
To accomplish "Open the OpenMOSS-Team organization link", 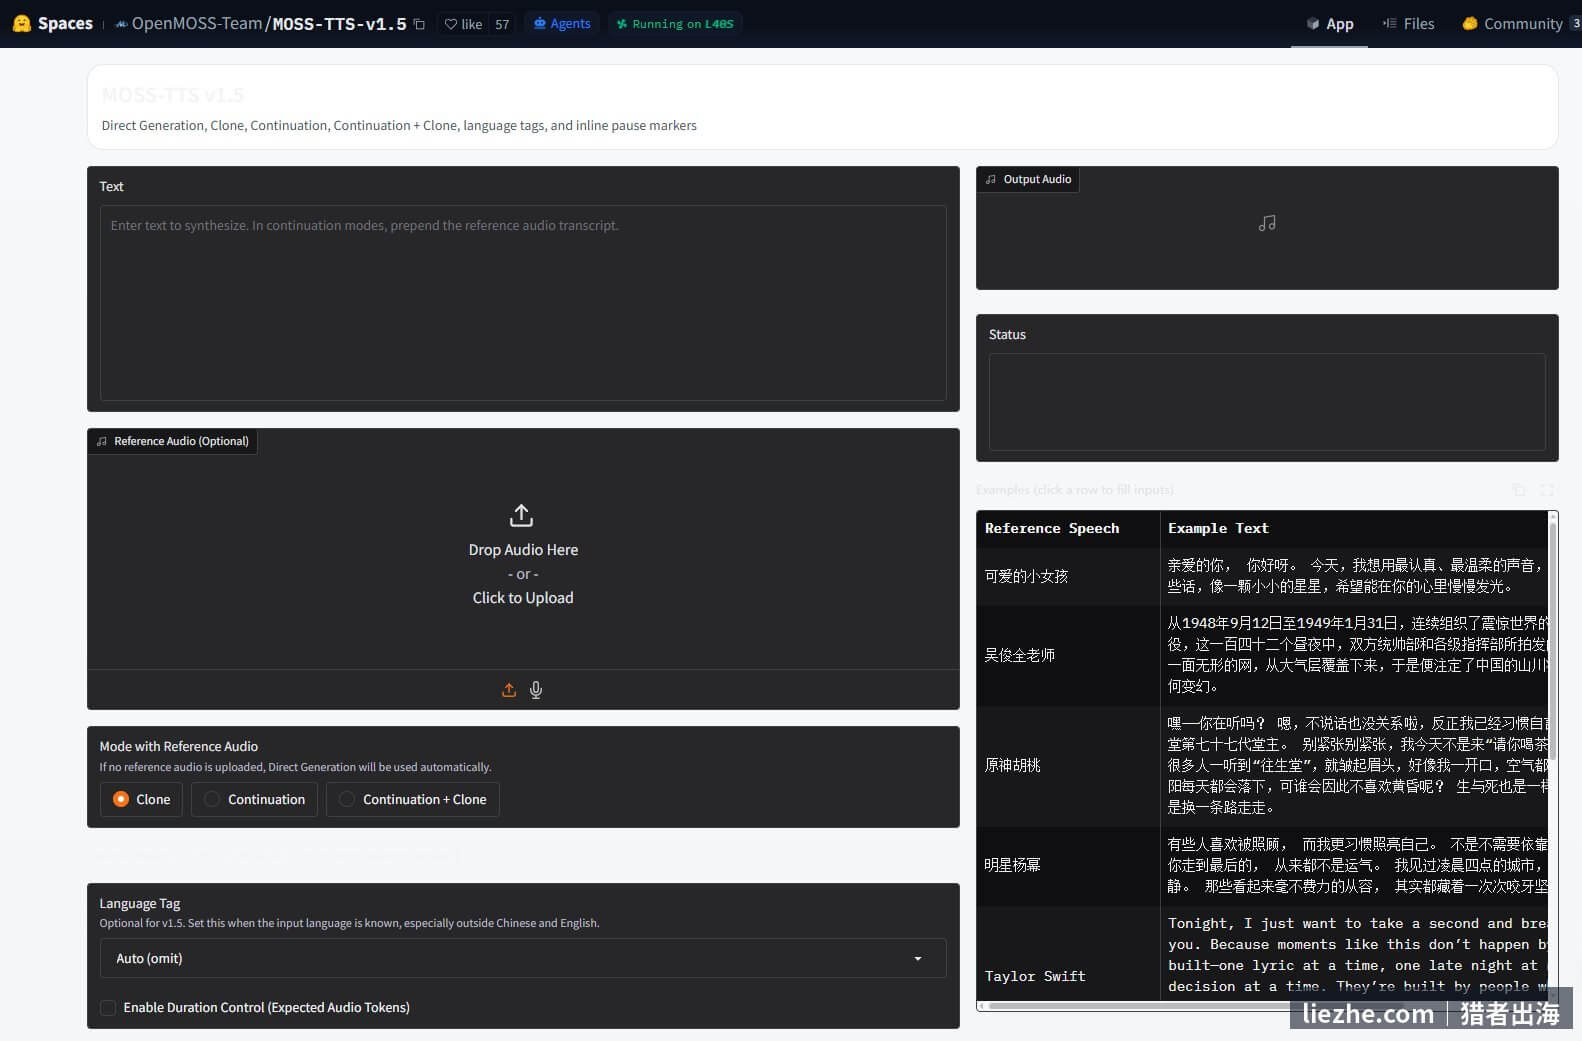I will tap(196, 23).
